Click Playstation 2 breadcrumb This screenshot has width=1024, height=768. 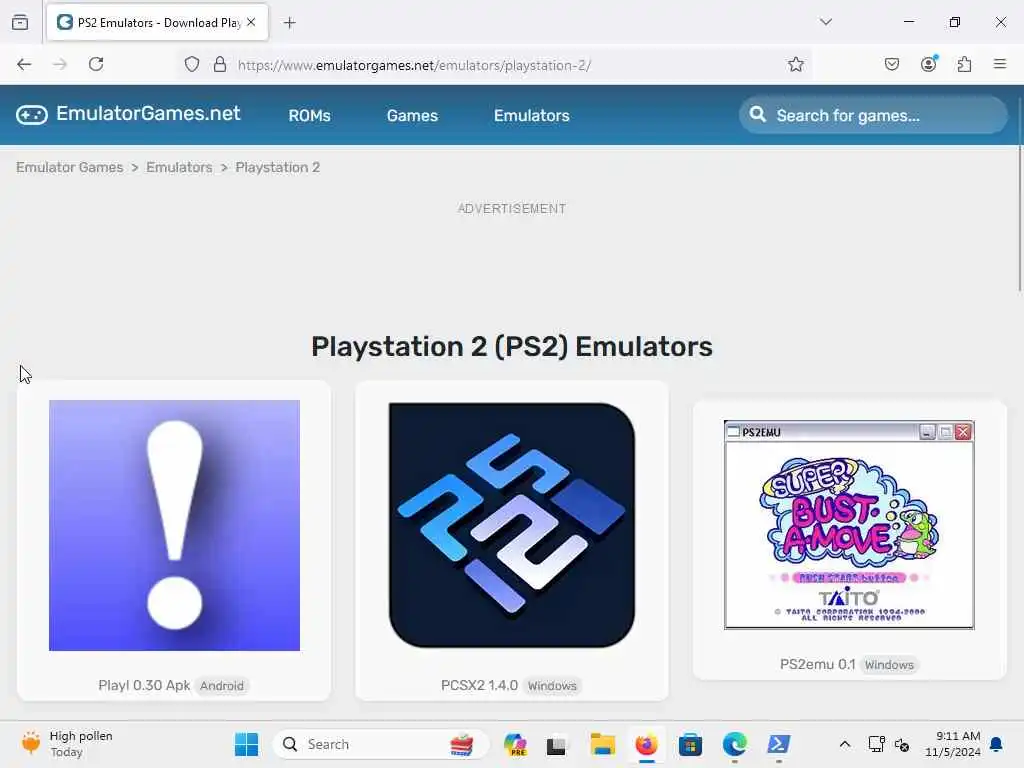pos(278,167)
